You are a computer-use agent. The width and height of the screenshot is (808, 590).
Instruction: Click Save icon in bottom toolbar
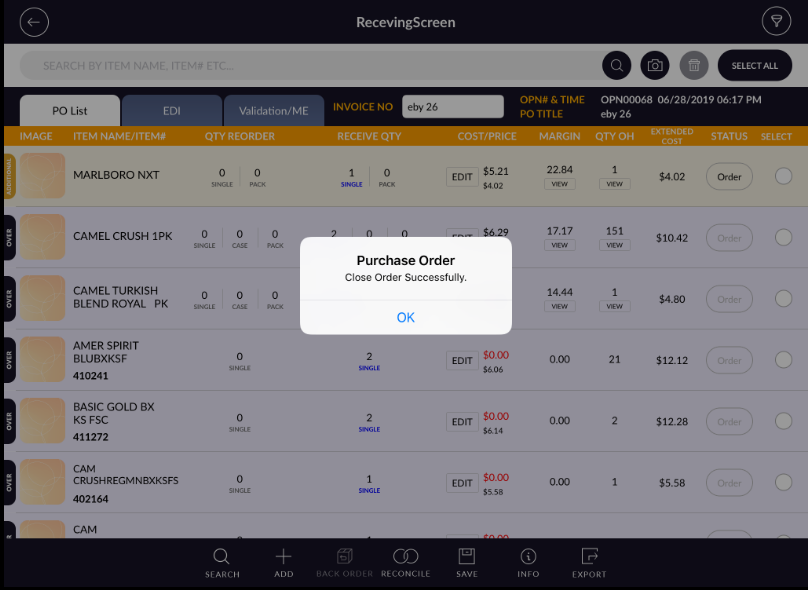point(466,562)
